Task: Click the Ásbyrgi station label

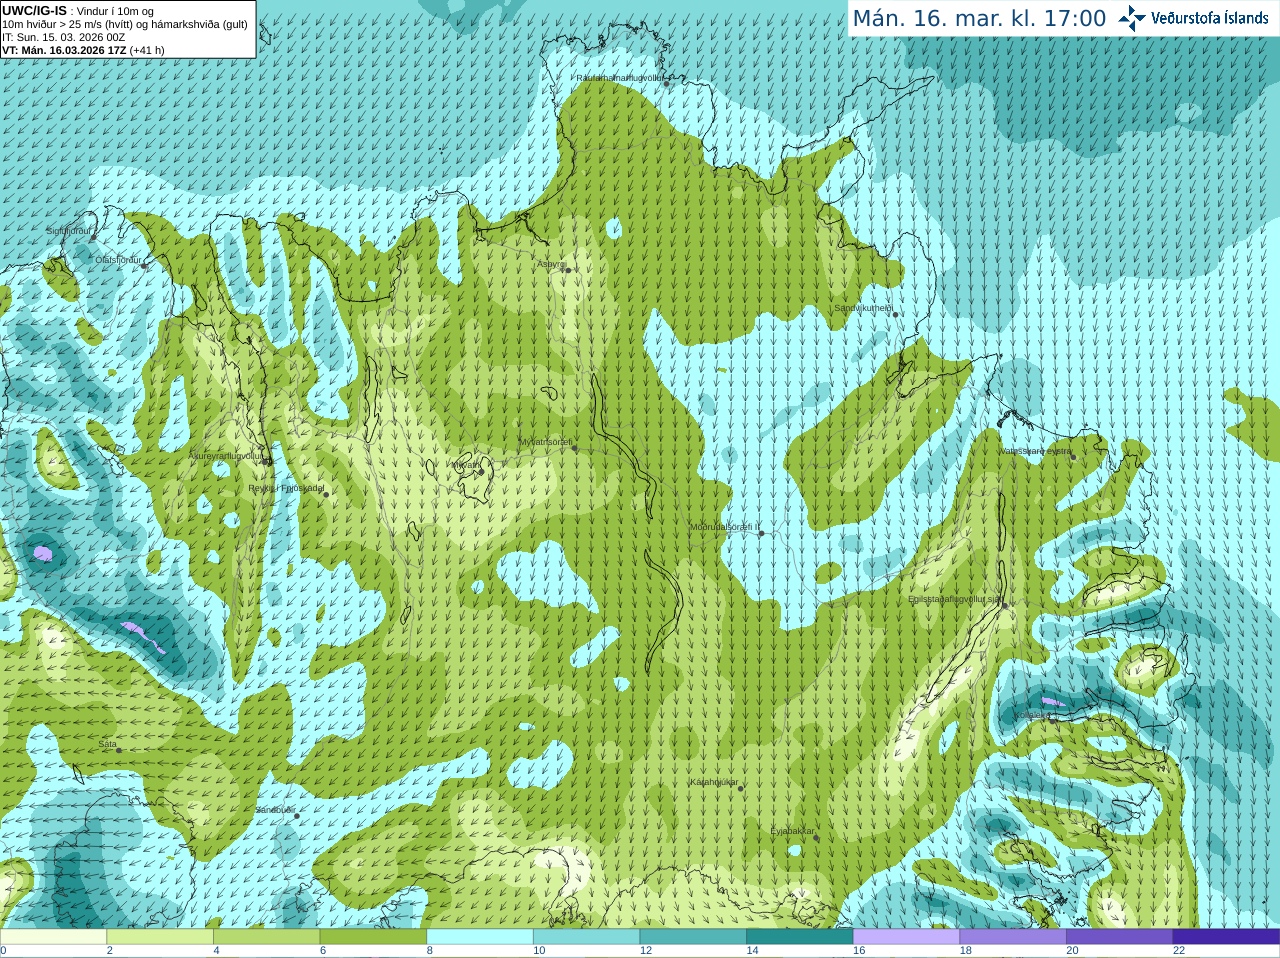Action: point(550,264)
